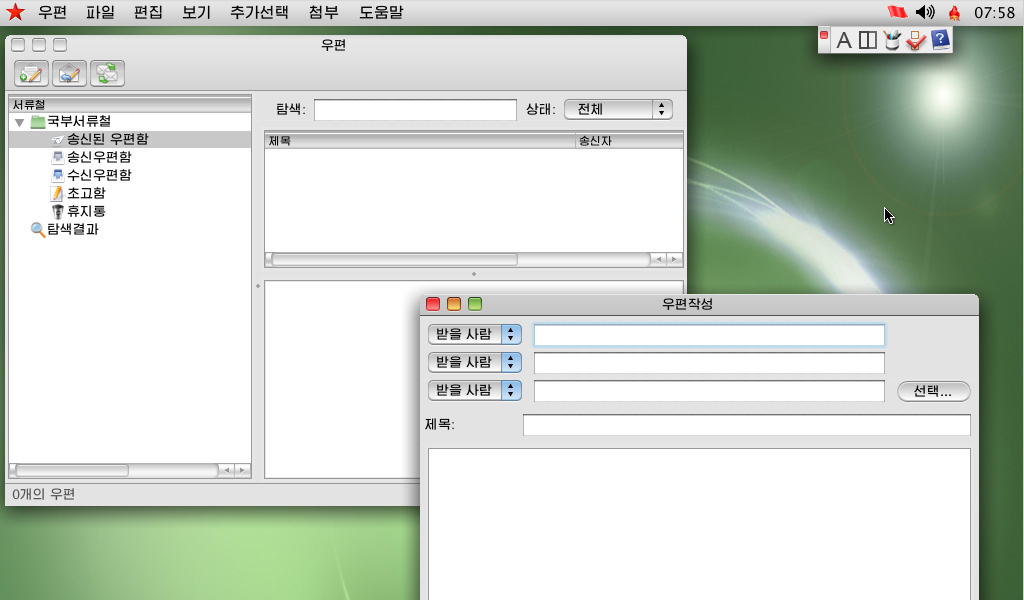Select the 휴지통 trash folder

85,211
